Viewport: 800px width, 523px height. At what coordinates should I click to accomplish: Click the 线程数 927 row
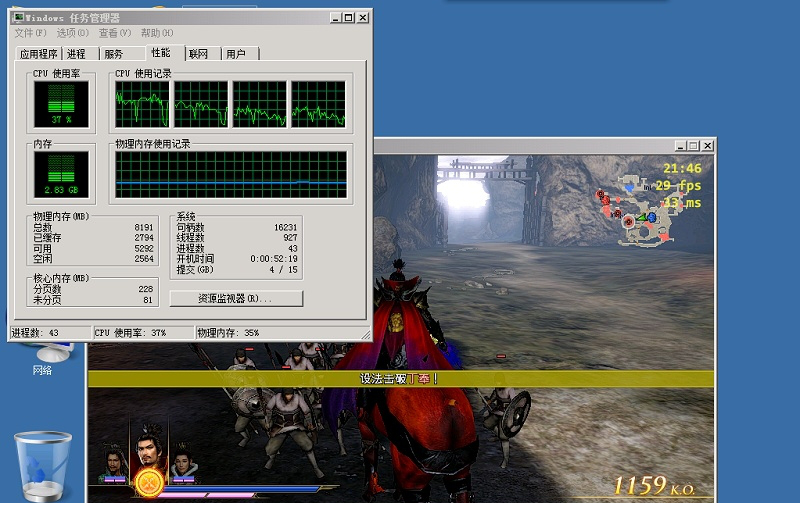[x=237, y=238]
